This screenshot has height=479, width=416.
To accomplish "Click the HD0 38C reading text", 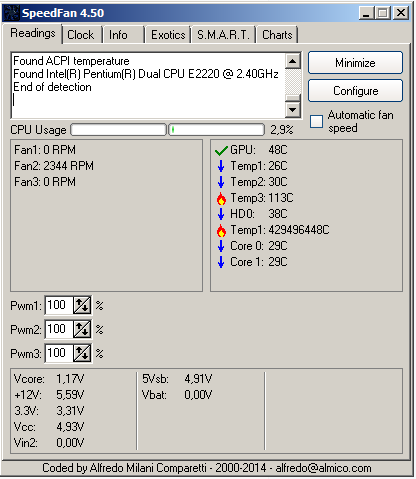I will [259, 214].
